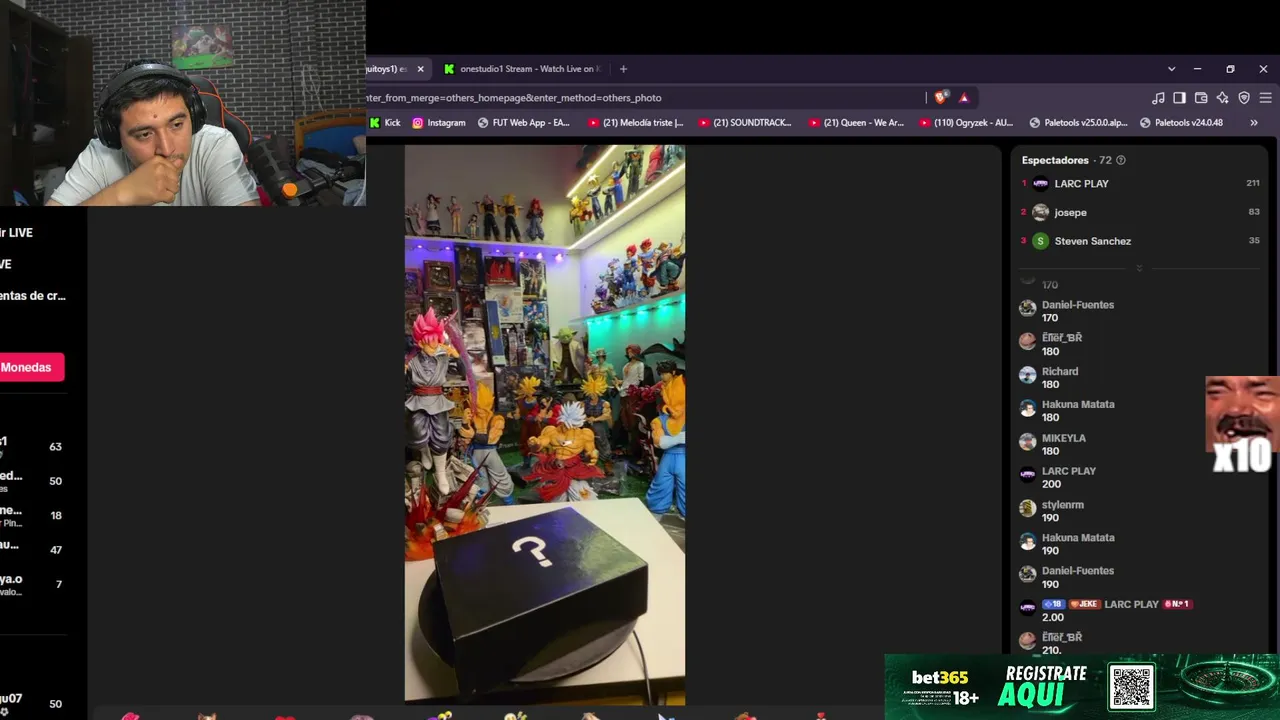Click MIKEYLA's chat avatar

pos(1027,441)
